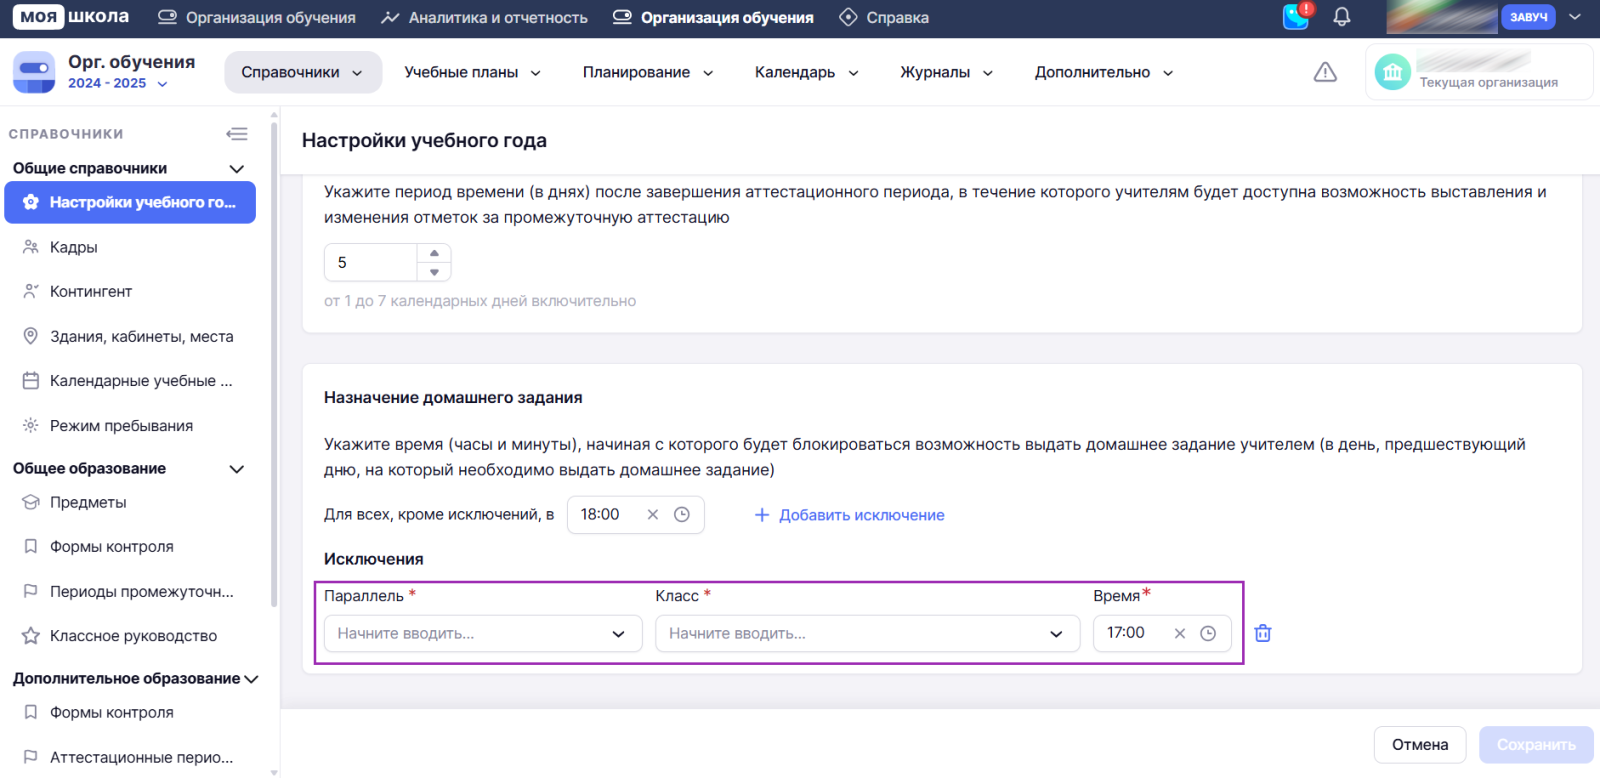Viewport: 1600px width, 778px height.
Task: Delete the exception row with trash icon
Action: pos(1263,633)
